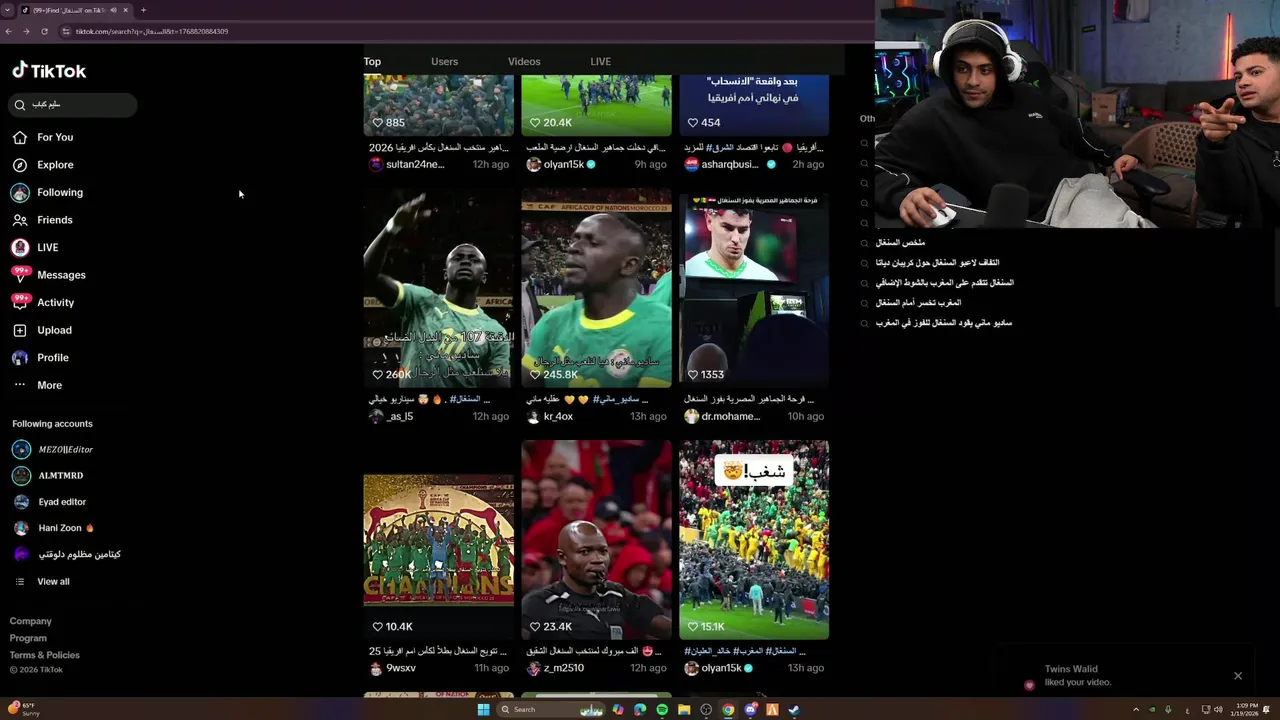The image size is (1280, 720).
Task: Reload the browser page
Action: click(x=44, y=31)
